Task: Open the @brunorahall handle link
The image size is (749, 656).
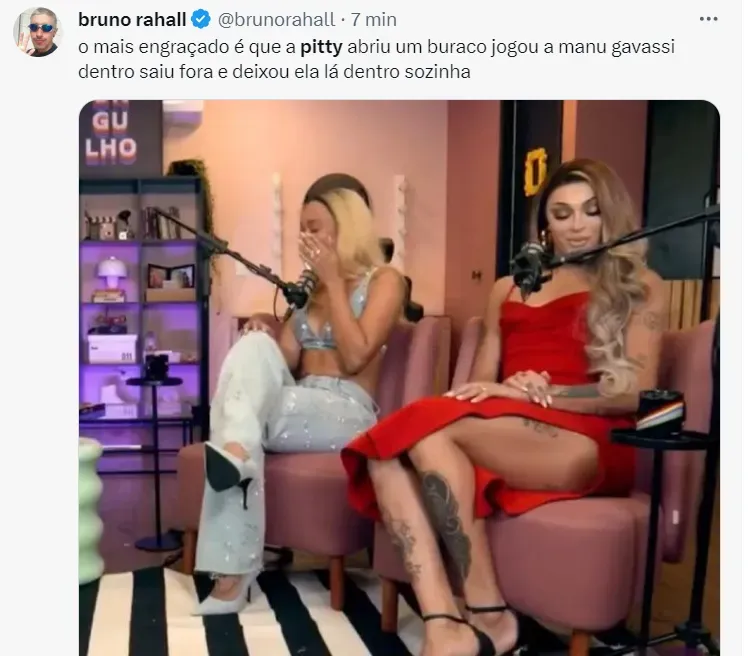Action: (277, 20)
